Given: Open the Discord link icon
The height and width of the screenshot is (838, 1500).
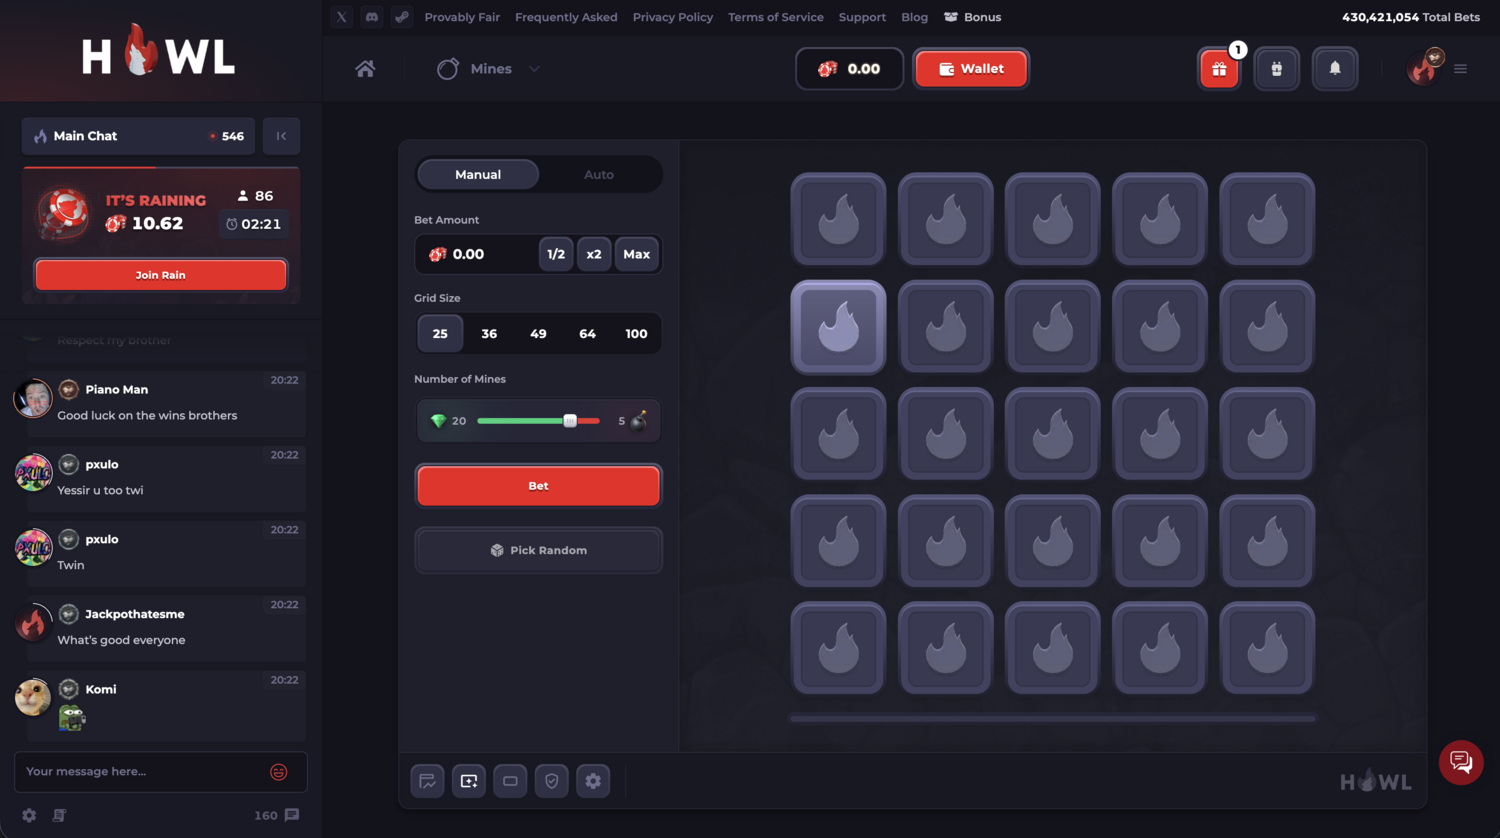Looking at the screenshot, I should [x=372, y=17].
